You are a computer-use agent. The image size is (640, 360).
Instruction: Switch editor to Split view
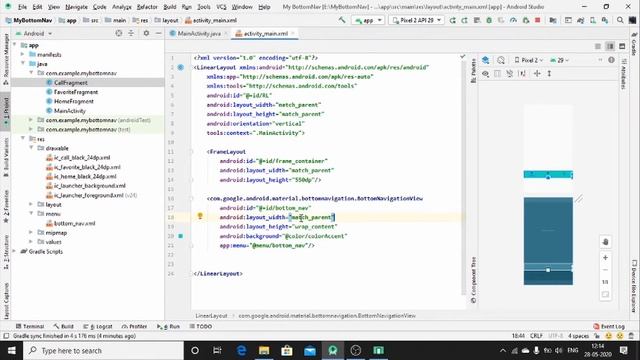pos(610,46)
